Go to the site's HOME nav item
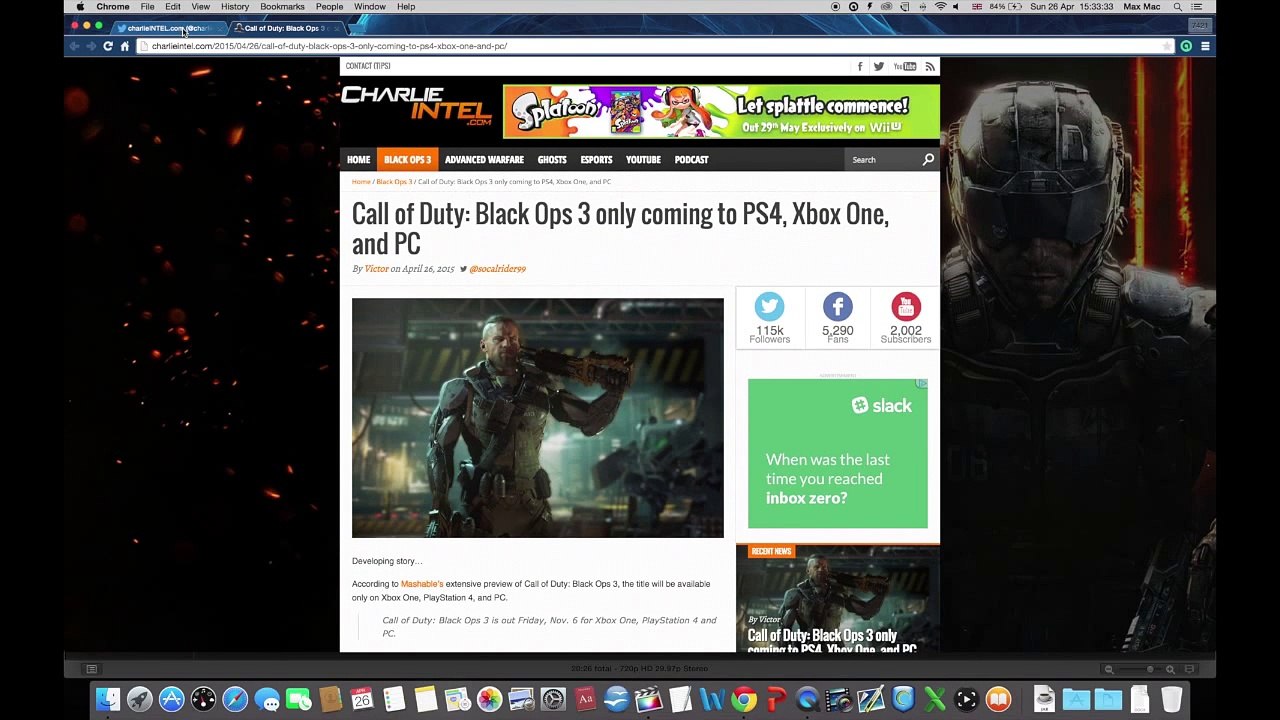 (x=358, y=160)
